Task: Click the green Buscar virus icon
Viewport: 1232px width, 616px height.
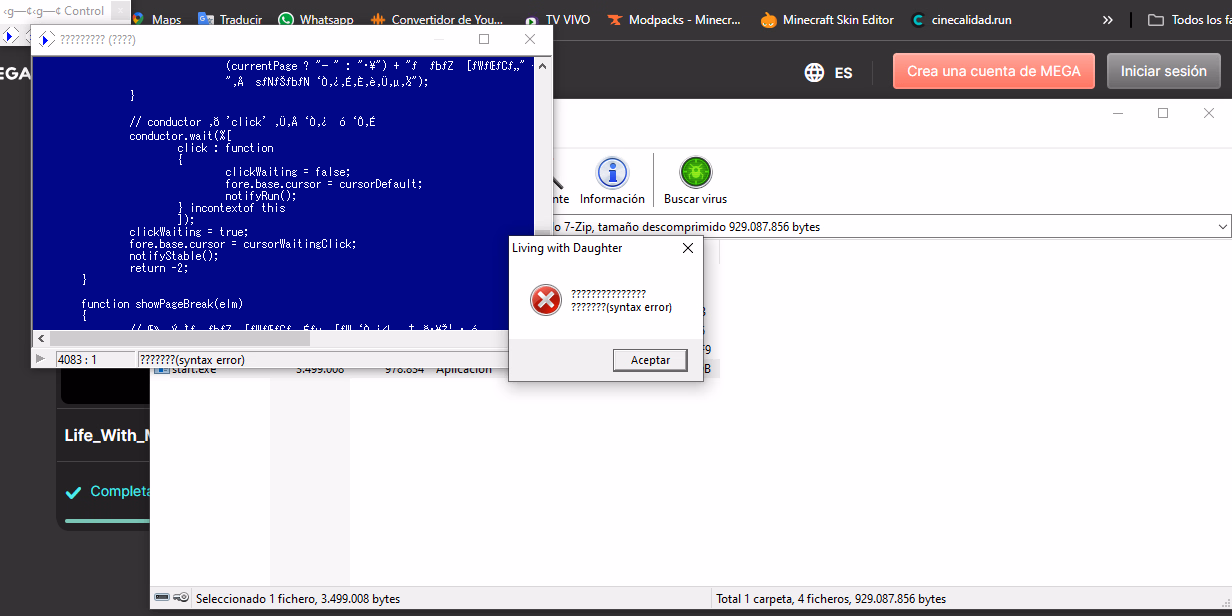Action: point(695,174)
